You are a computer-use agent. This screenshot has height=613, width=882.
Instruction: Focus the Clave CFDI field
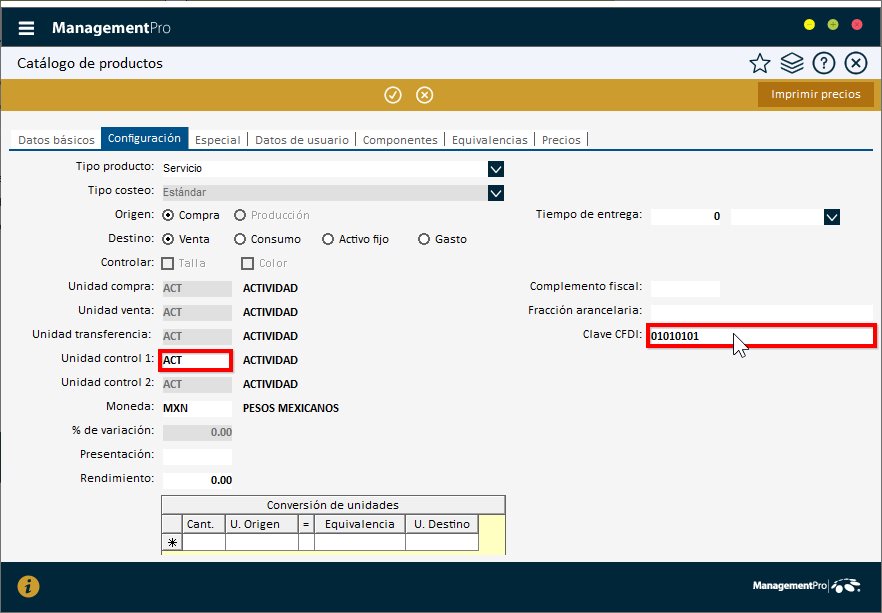tap(761, 336)
